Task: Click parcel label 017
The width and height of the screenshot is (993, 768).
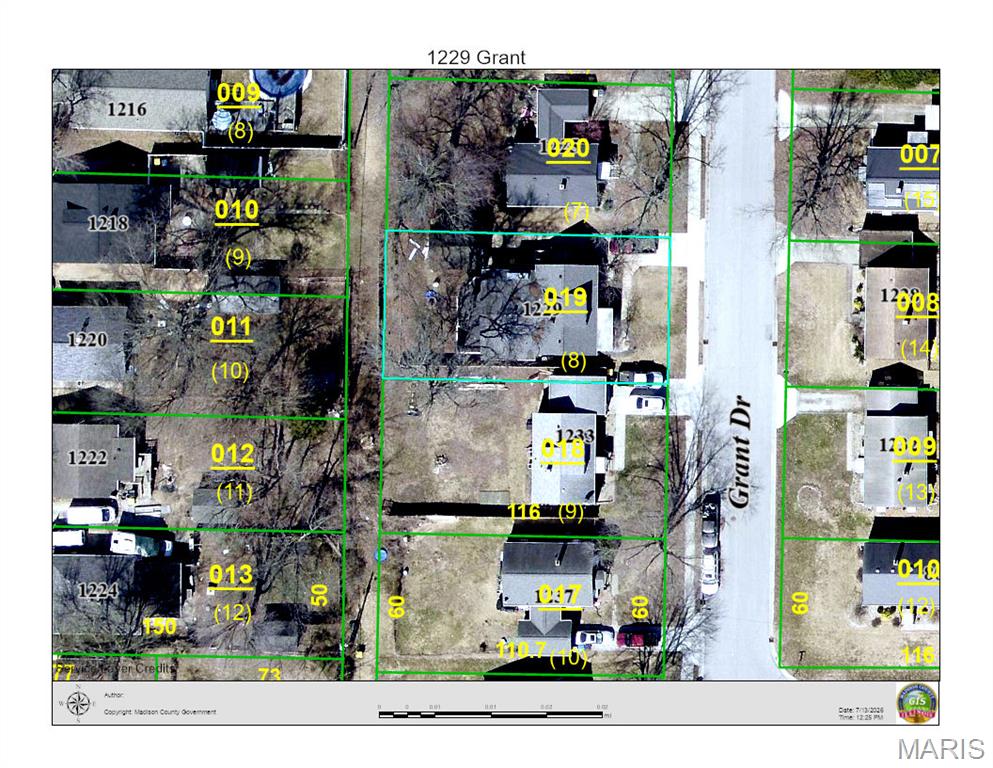Action: pyautogui.click(x=559, y=594)
